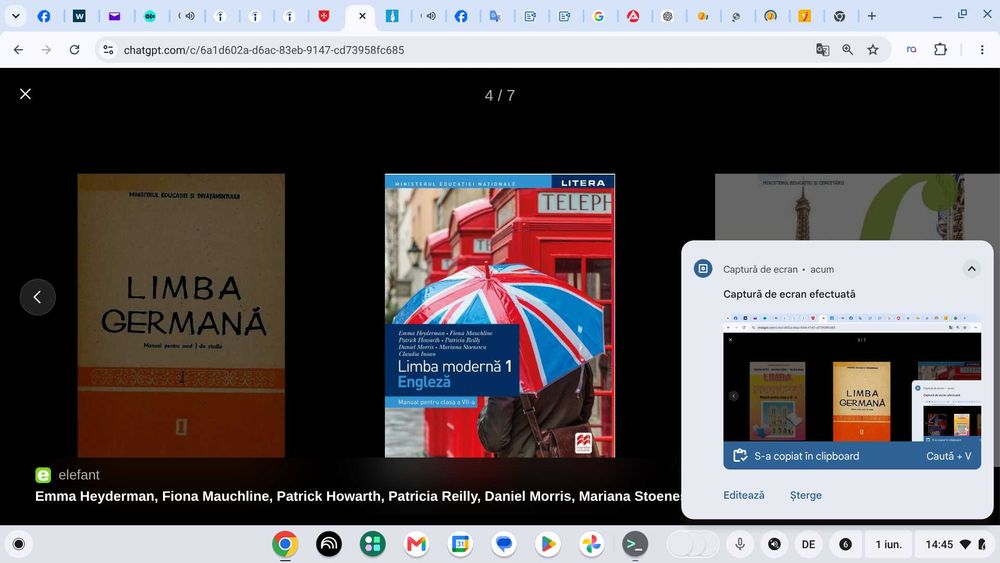The width and height of the screenshot is (1000, 563).
Task: Open the ChromeOS launcher button
Action: pyautogui.click(x=19, y=544)
